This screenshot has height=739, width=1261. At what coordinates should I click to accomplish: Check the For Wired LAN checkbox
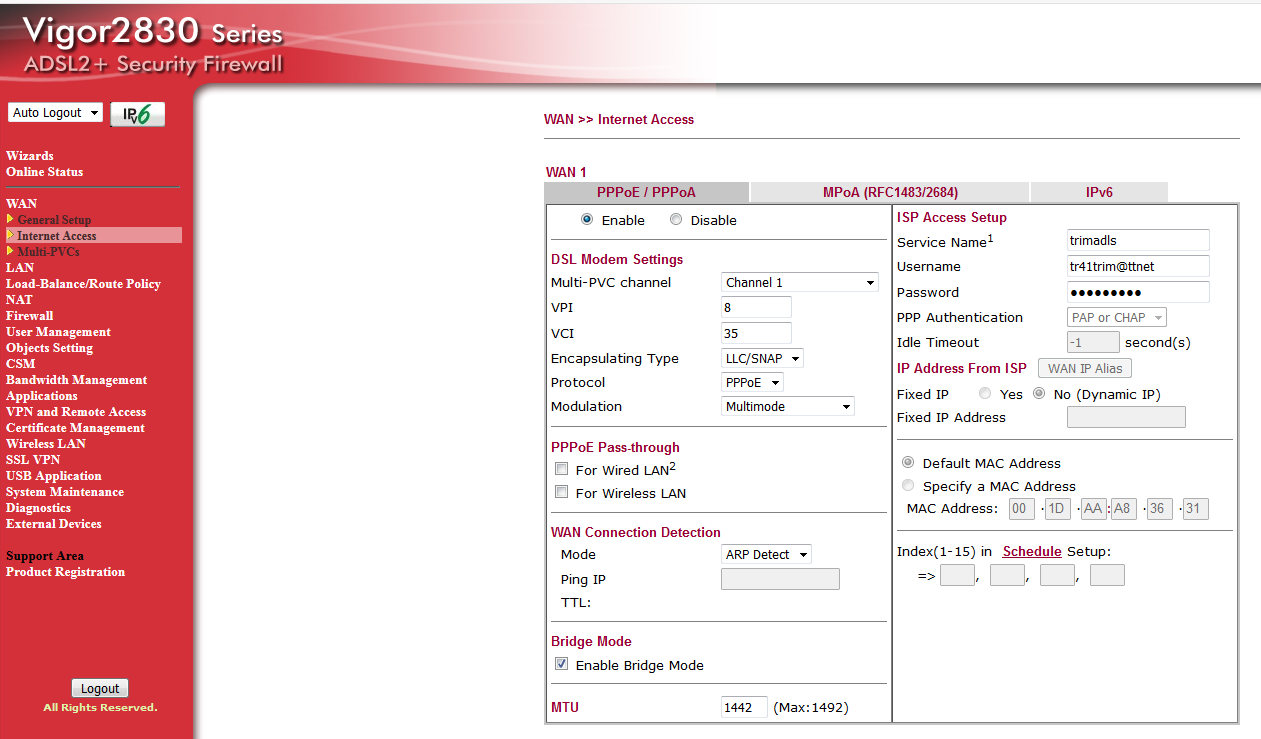[x=562, y=469]
